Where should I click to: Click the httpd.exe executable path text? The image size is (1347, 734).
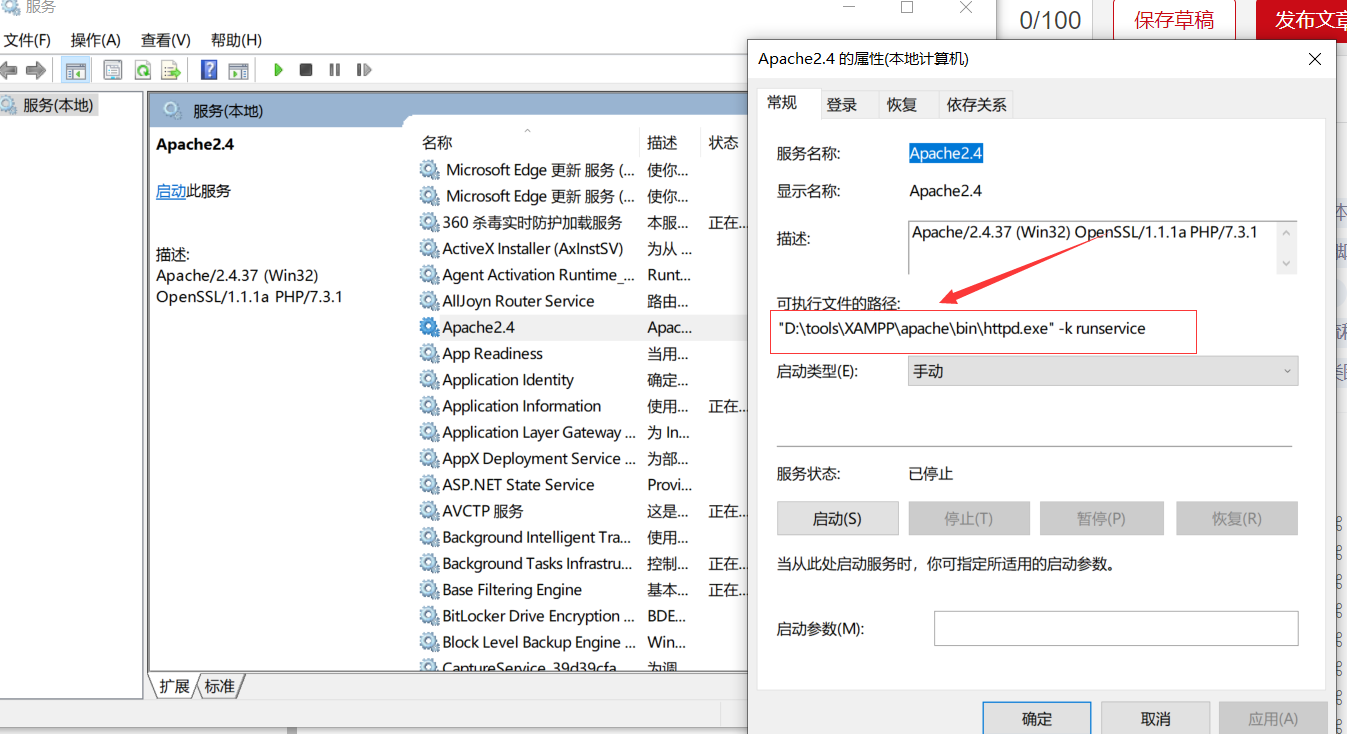pyautogui.click(x=962, y=328)
